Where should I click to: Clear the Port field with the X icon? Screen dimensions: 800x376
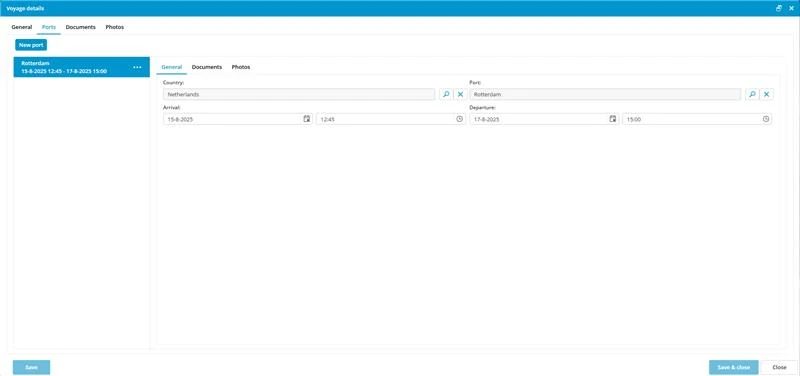766,94
